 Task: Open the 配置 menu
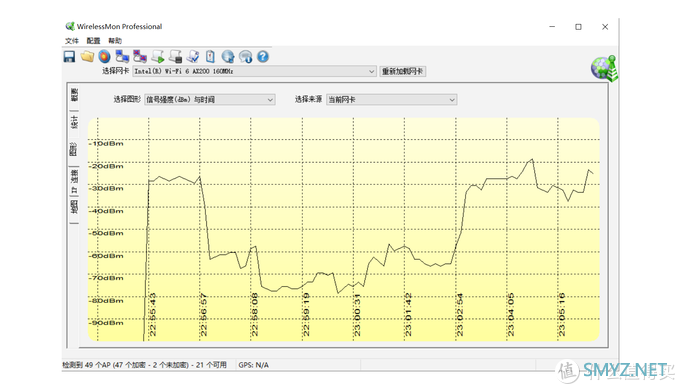pos(93,41)
